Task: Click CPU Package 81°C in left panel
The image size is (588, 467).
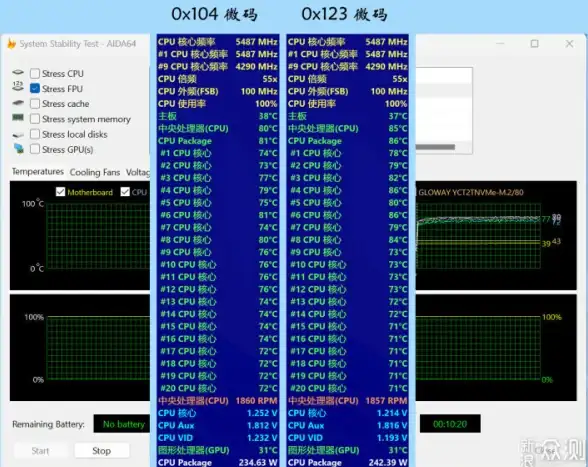Action: (x=218, y=141)
